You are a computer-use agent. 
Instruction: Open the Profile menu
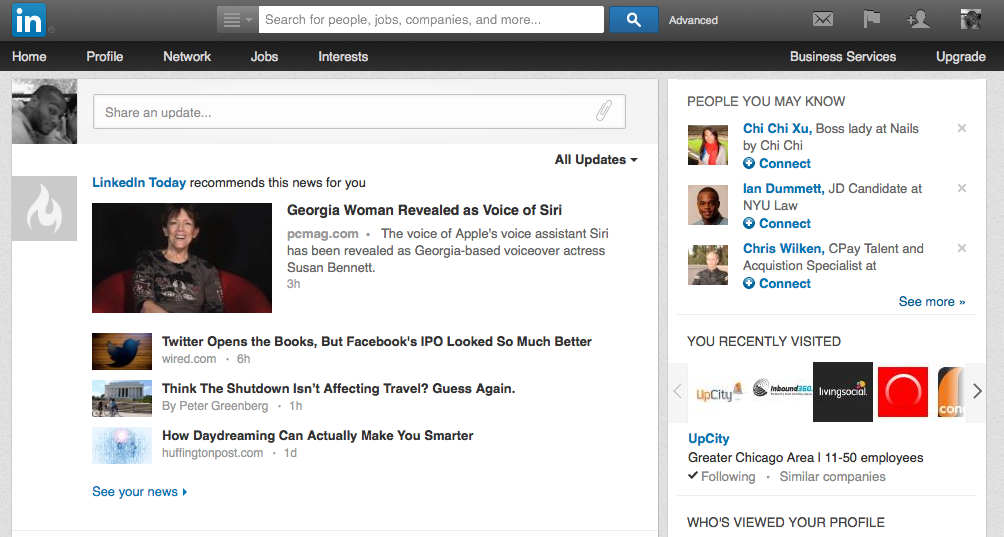104,56
